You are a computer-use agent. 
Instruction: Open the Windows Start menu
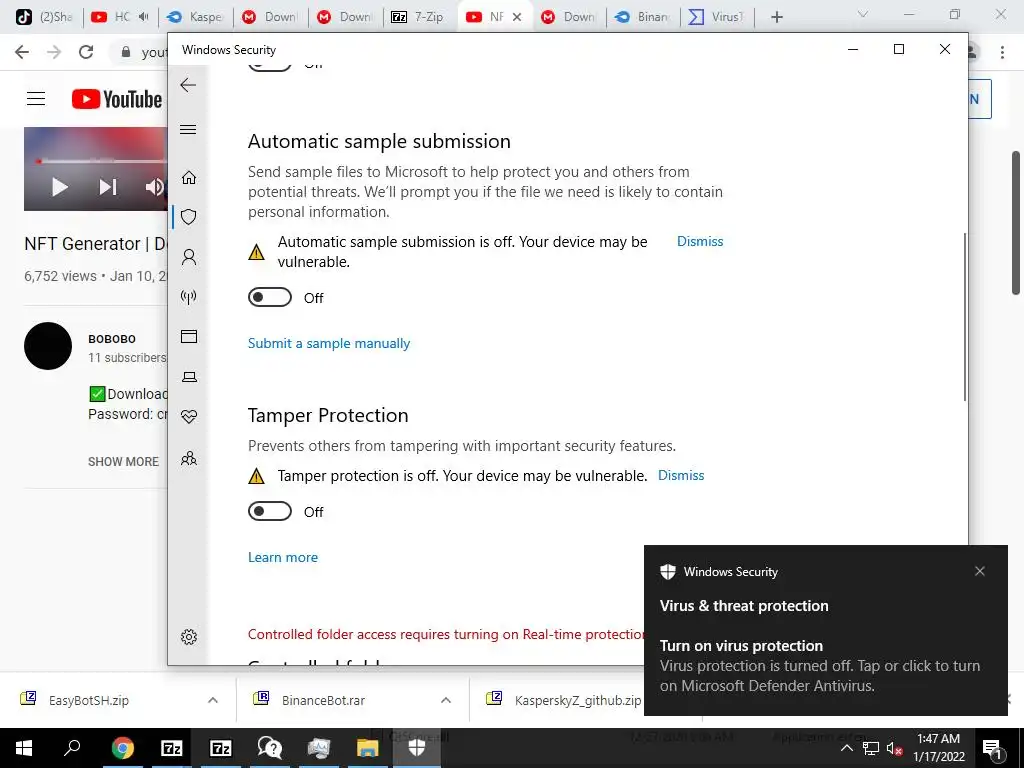pyautogui.click(x=24, y=748)
